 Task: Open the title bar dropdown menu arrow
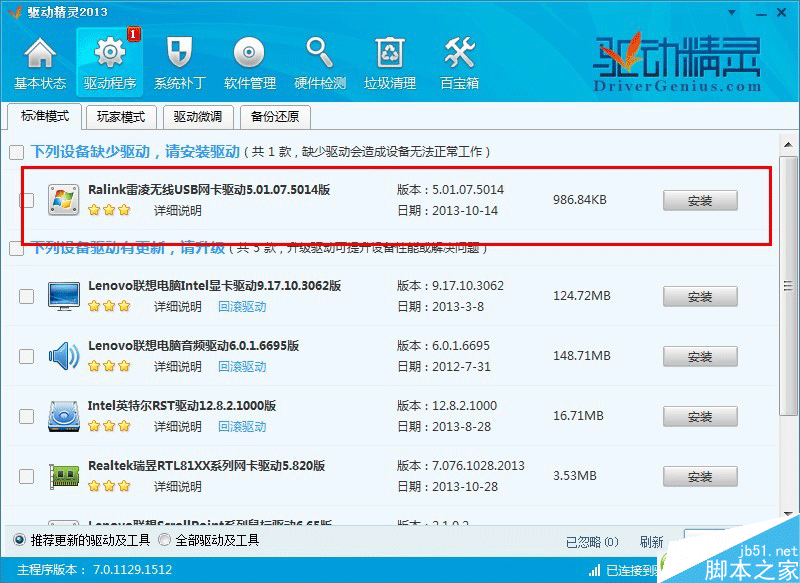coord(732,13)
